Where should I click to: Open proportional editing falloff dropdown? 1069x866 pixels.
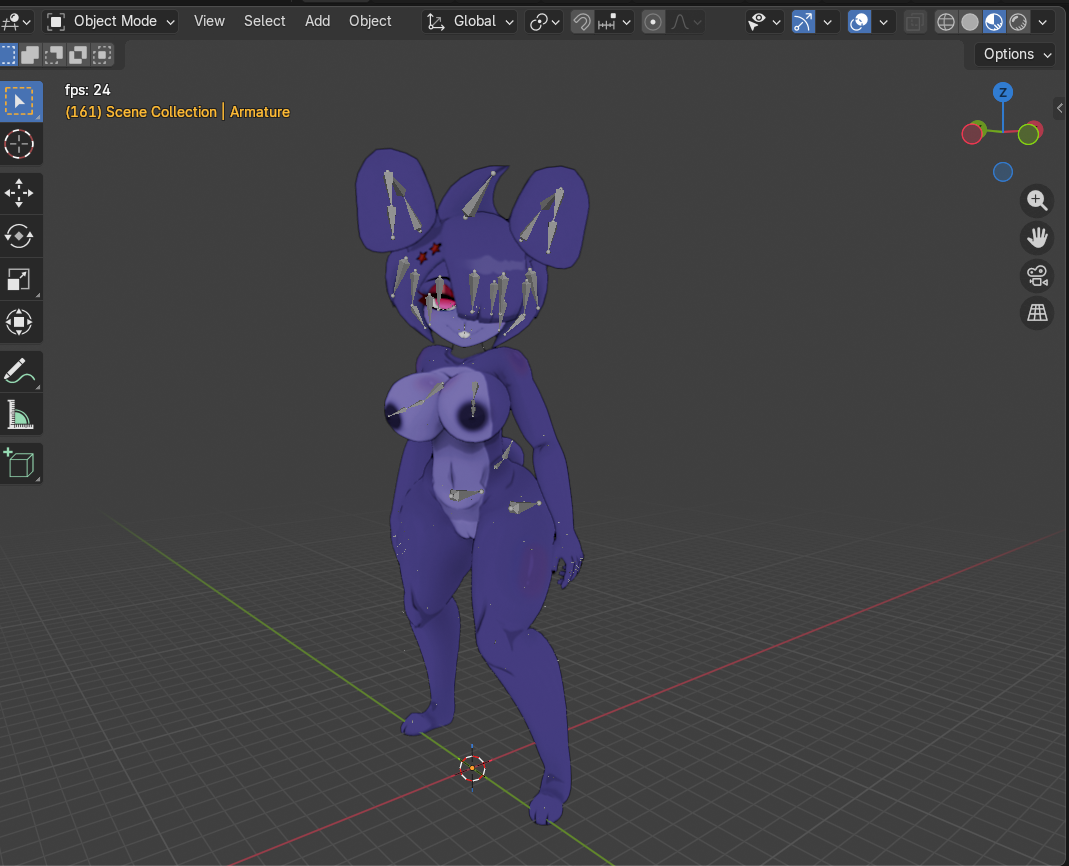click(x=686, y=22)
